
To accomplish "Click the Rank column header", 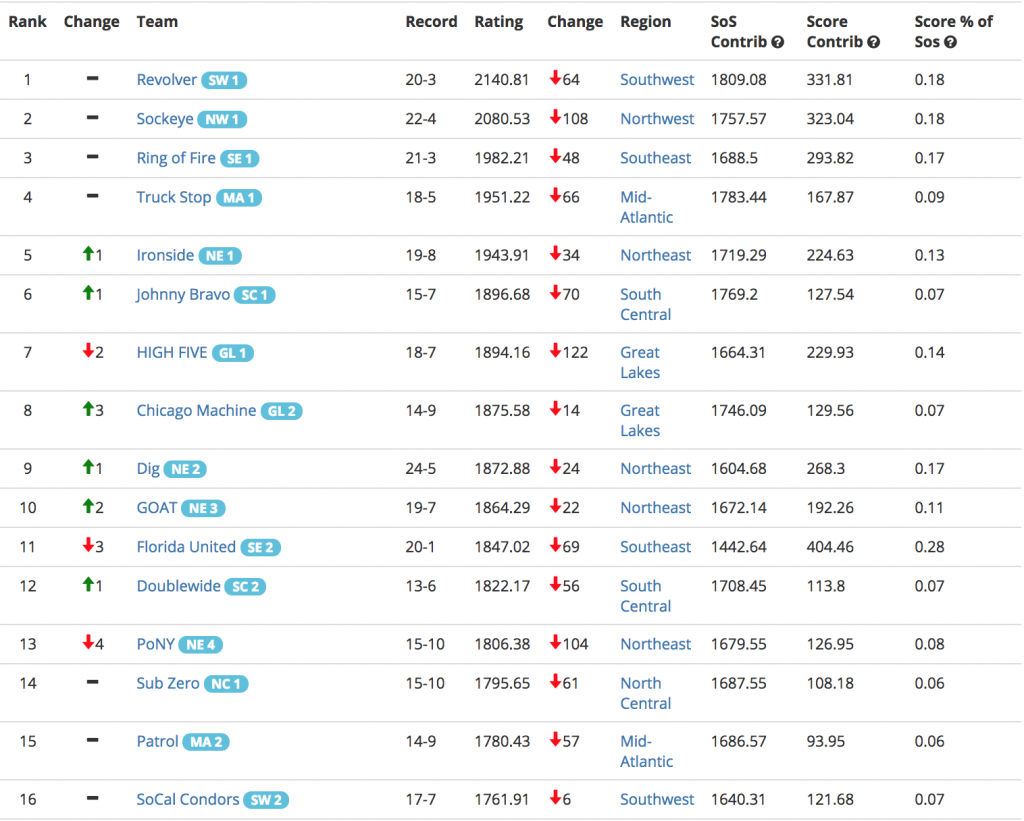I will pyautogui.click(x=28, y=22).
